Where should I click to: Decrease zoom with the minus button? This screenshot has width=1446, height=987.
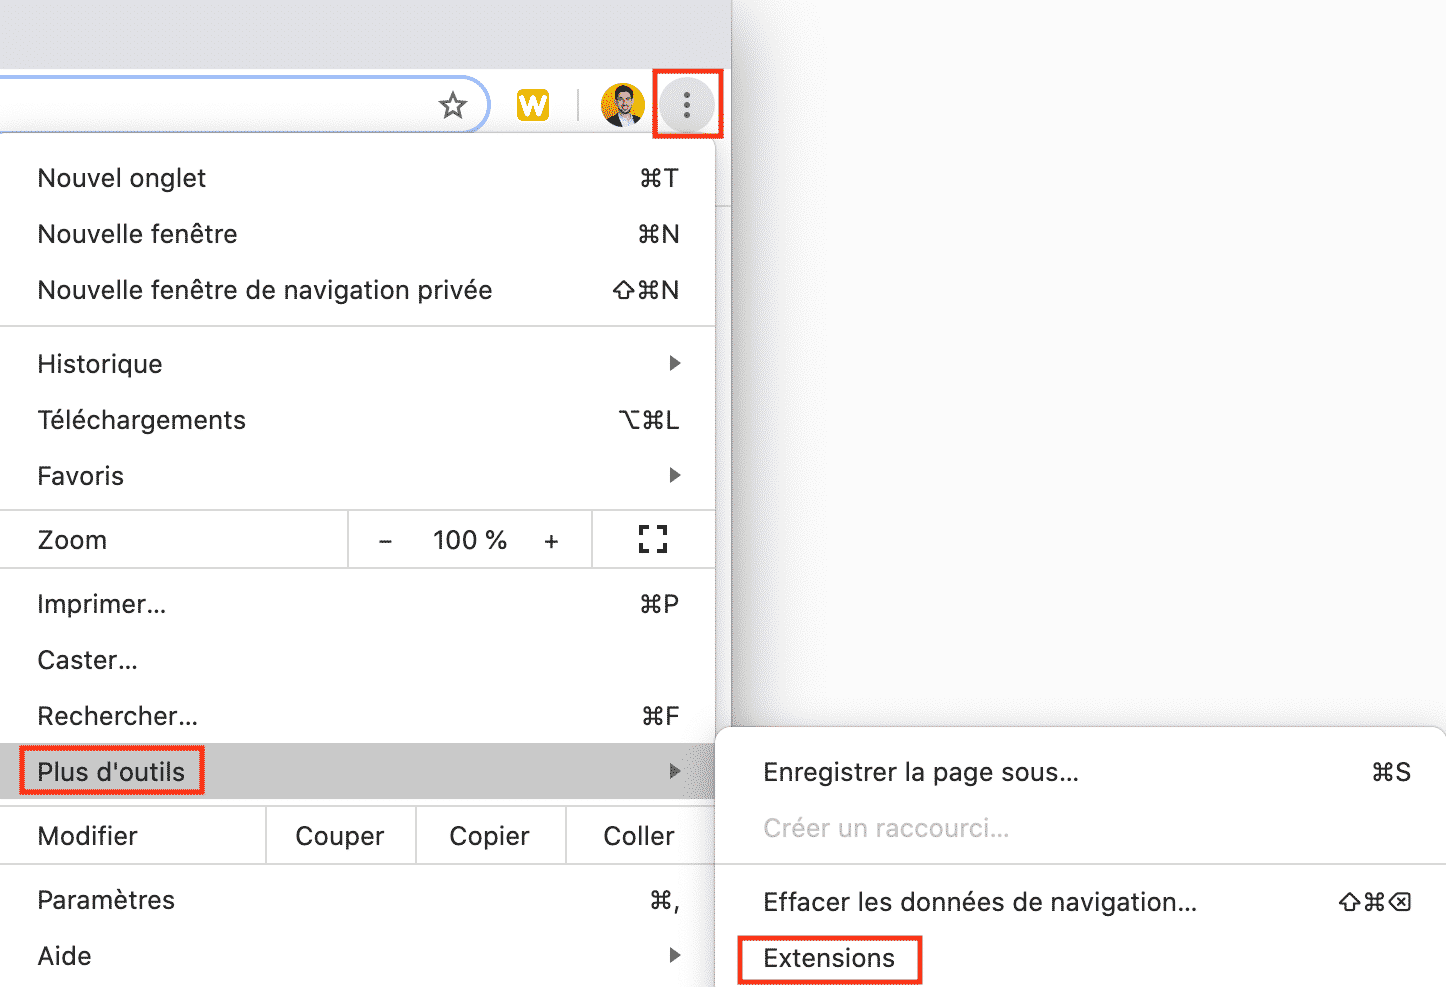coord(385,541)
